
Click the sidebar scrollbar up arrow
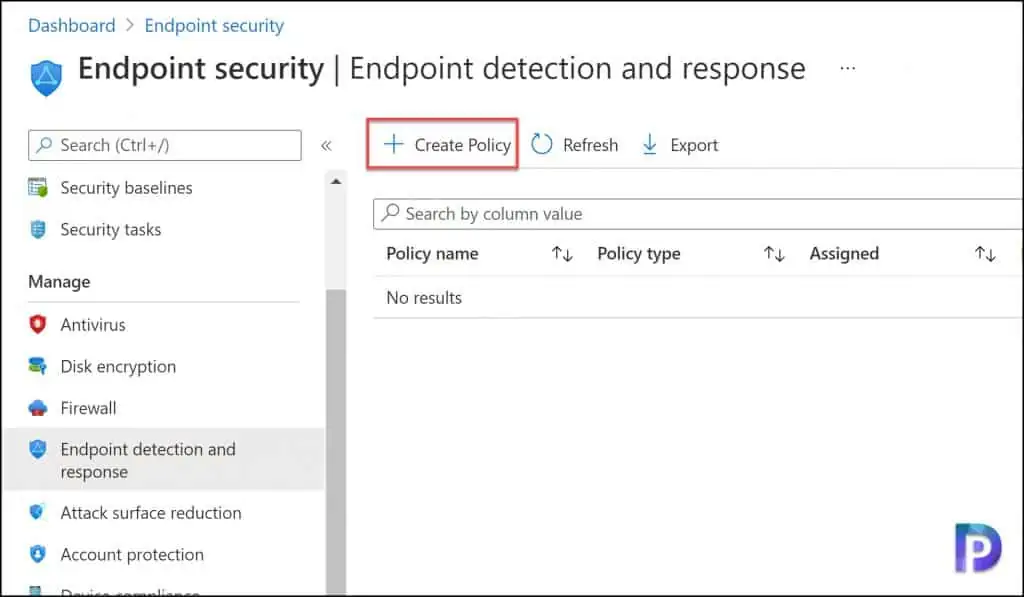click(336, 182)
